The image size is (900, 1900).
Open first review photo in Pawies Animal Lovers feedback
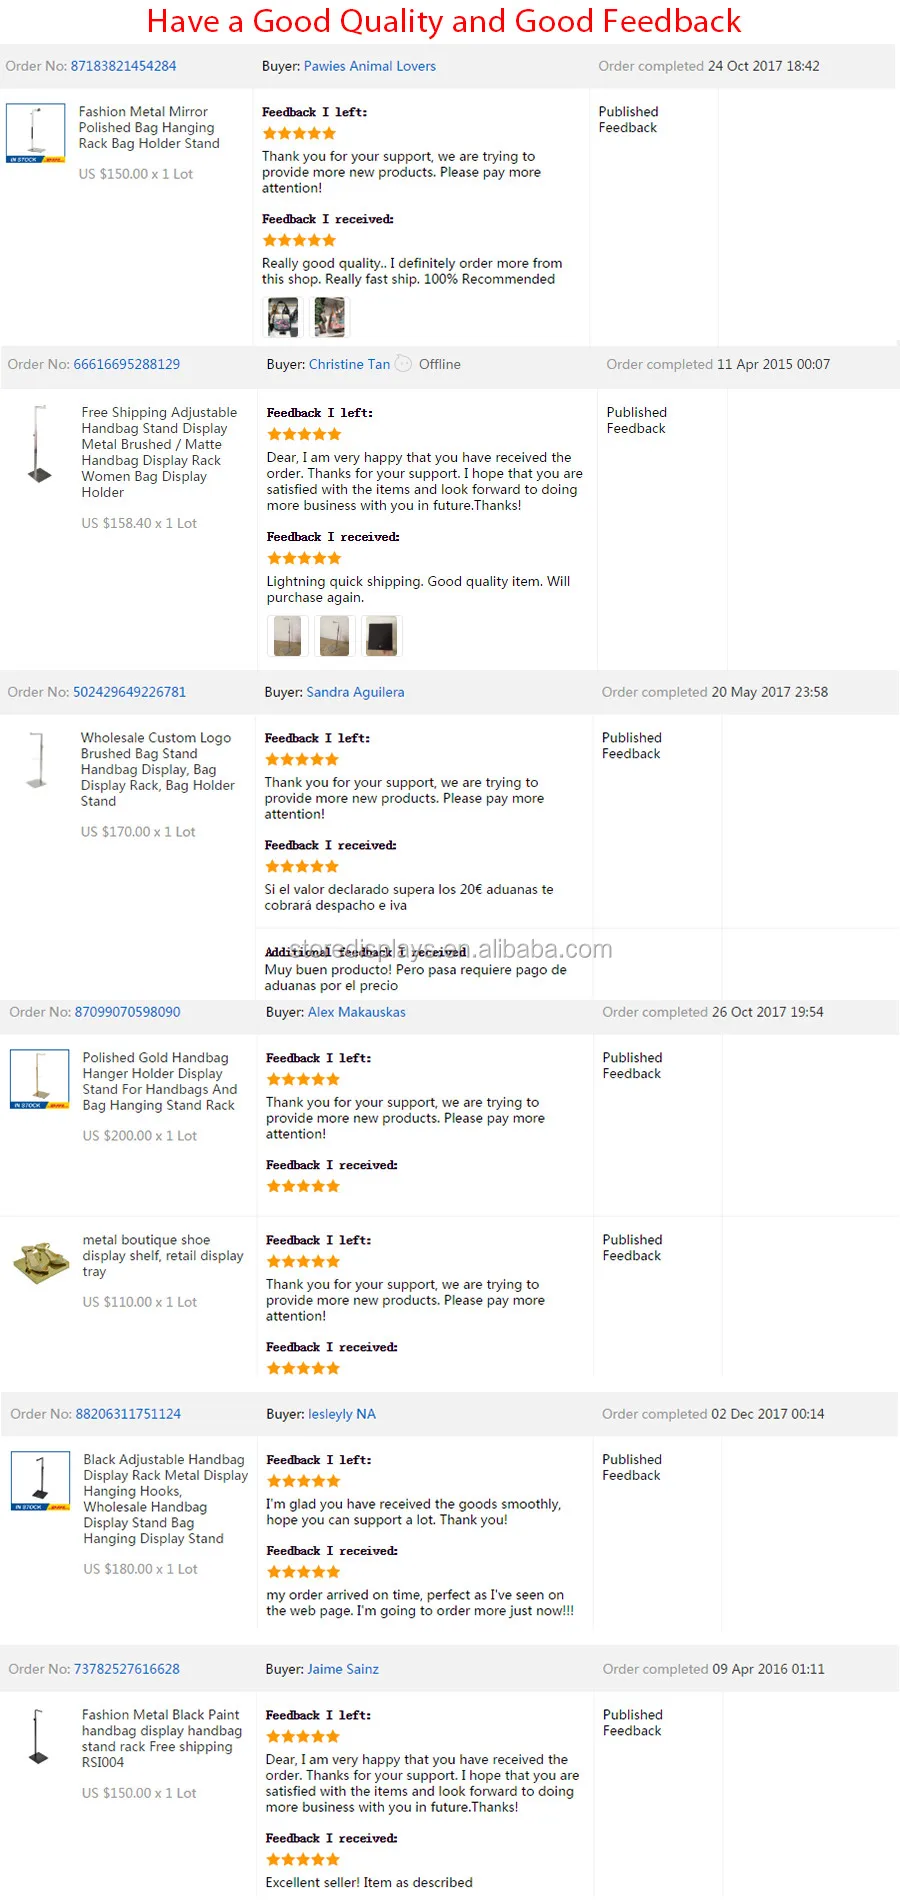click(x=283, y=318)
